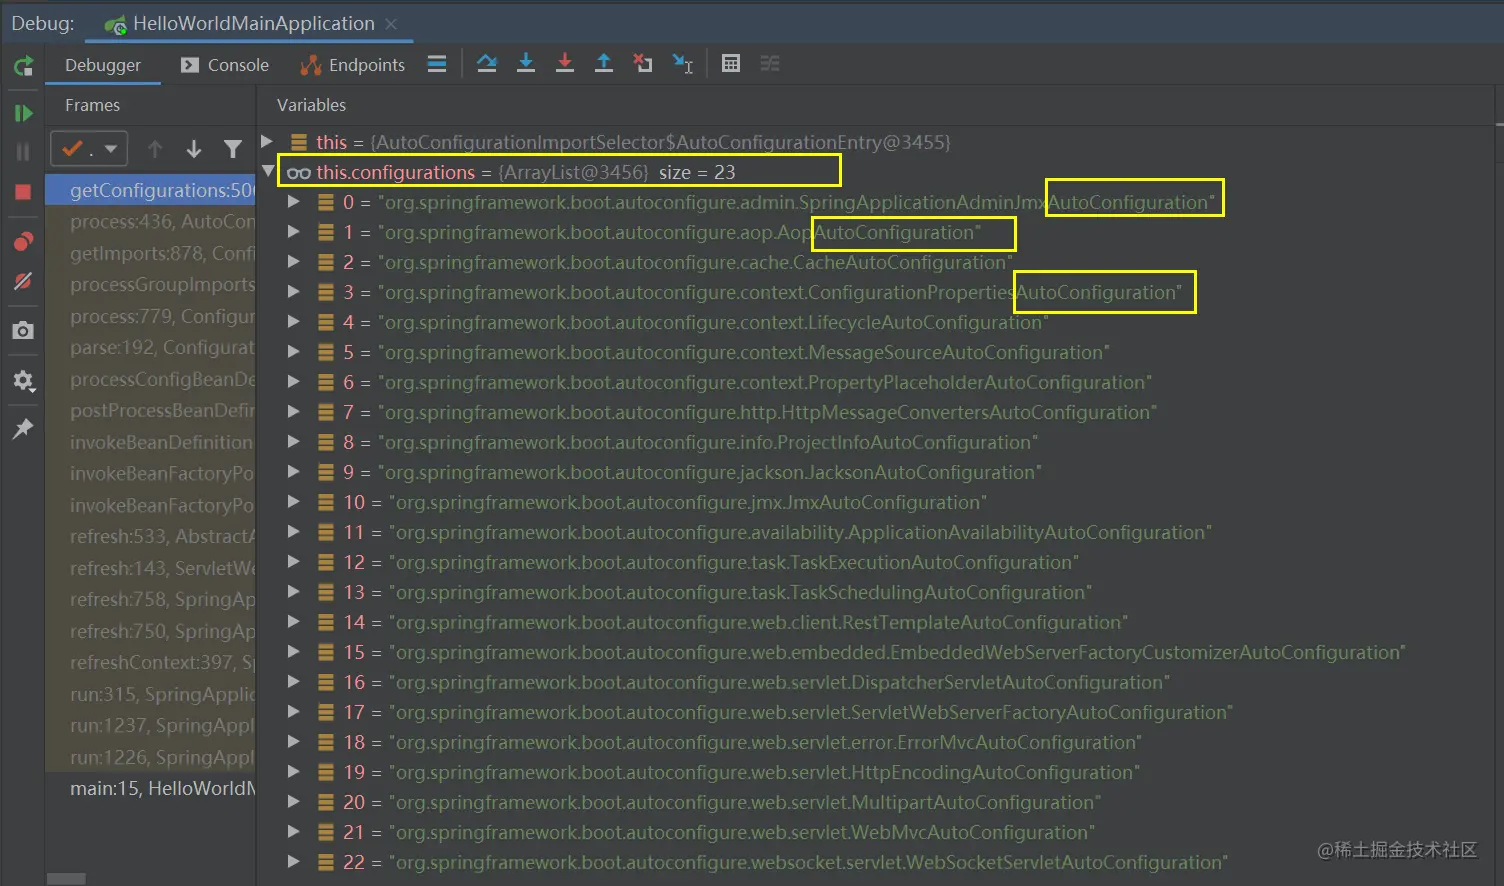Click Step Over icon
This screenshot has height=886, width=1504.
tap(487, 64)
